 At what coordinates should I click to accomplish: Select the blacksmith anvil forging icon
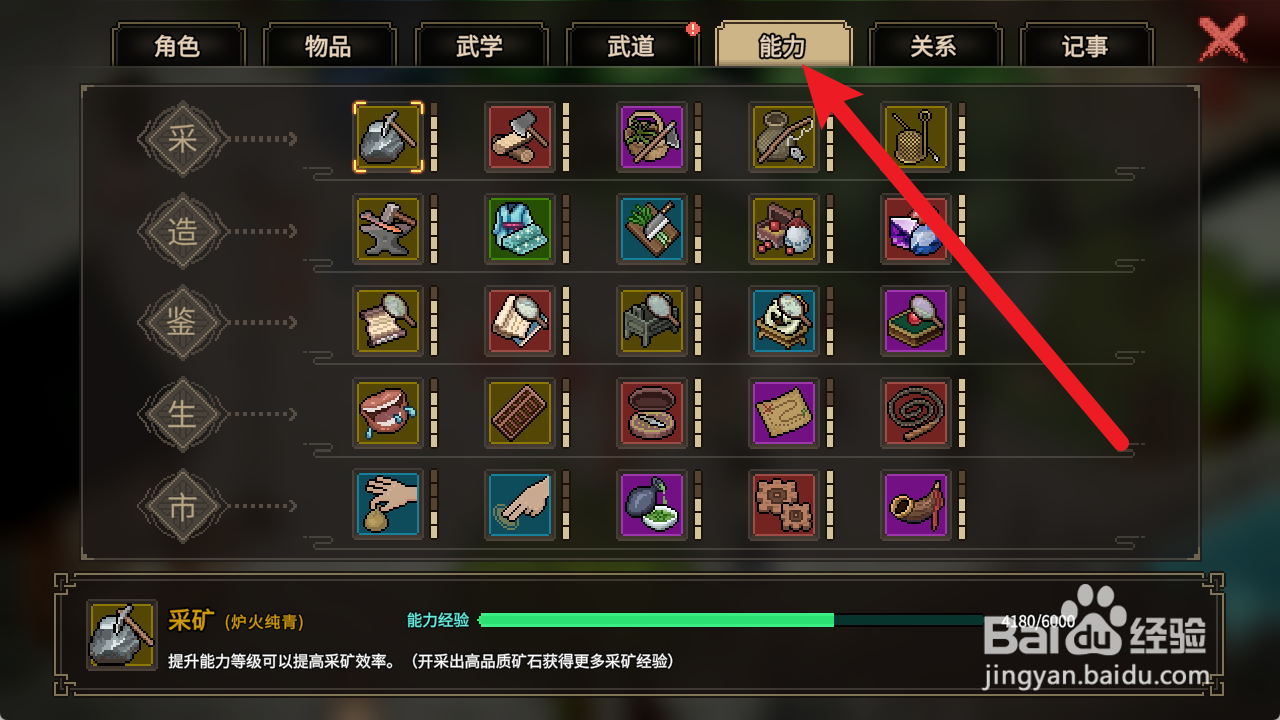[x=388, y=229]
